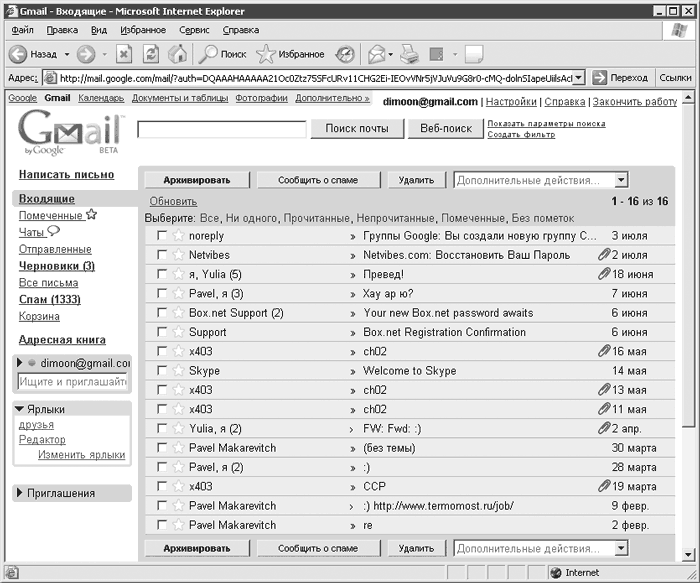Star the message from noreply
Image resolution: width=700 pixels, height=583 pixels.
click(x=179, y=236)
